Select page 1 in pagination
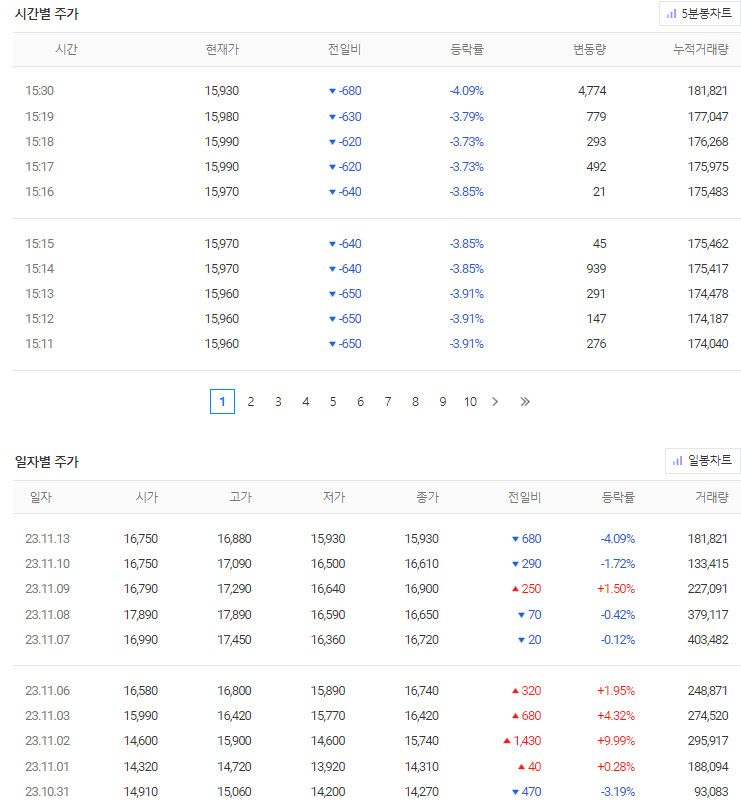Image resolution: width=741 pixels, height=804 pixels. 223,401
